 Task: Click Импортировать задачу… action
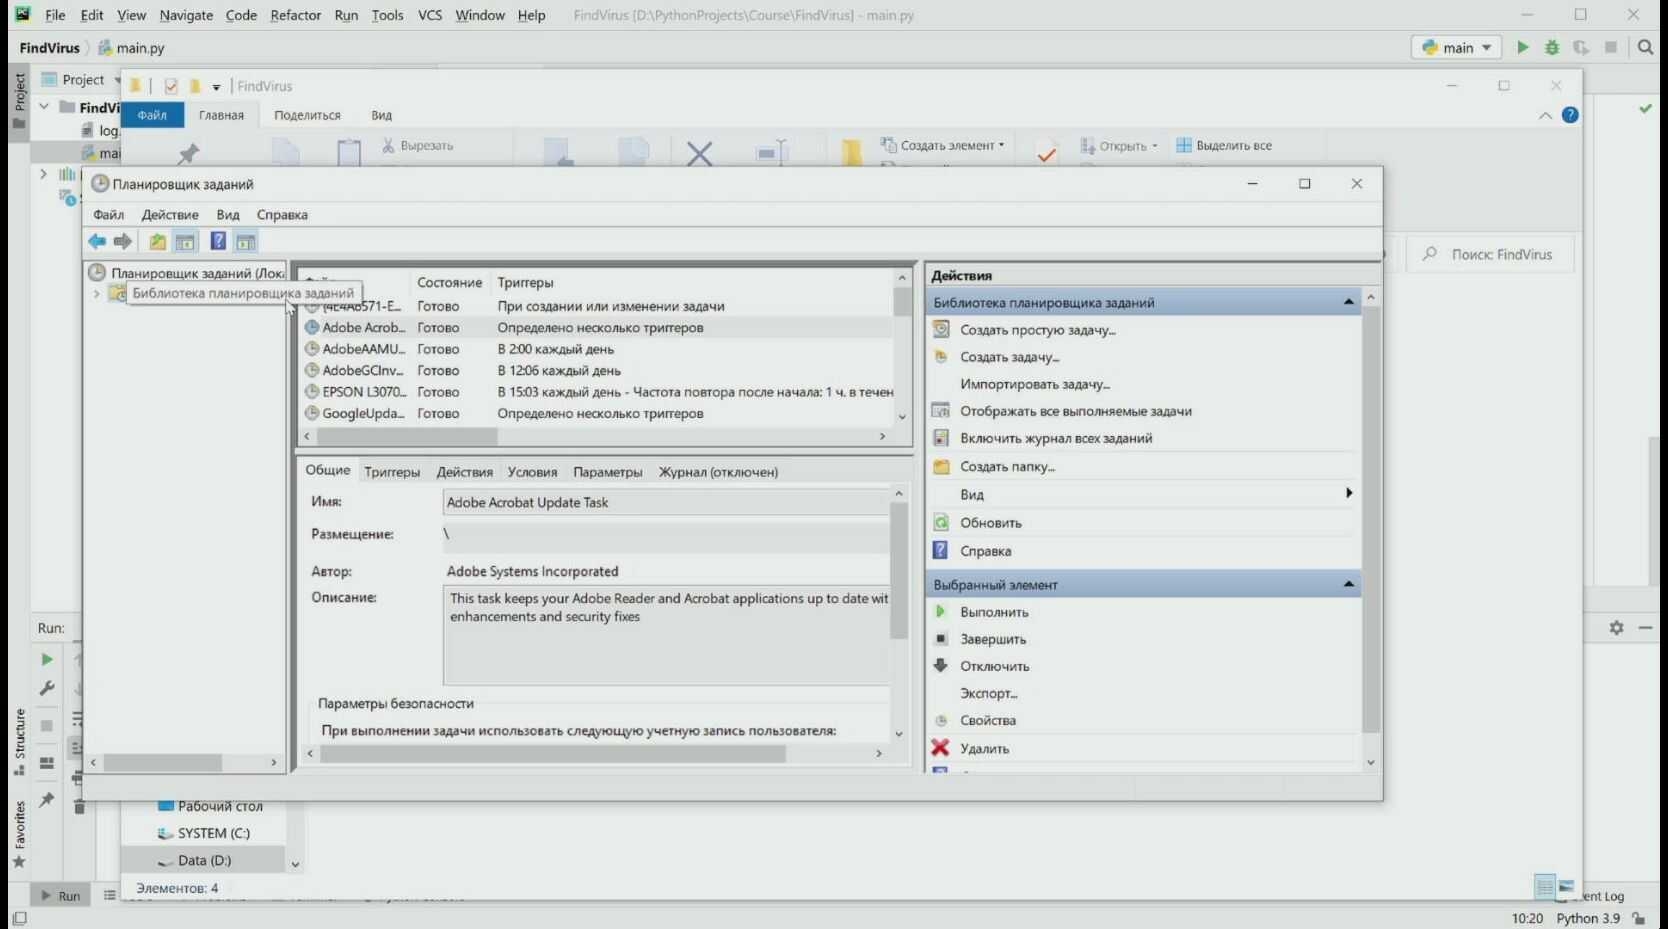(x=1035, y=384)
